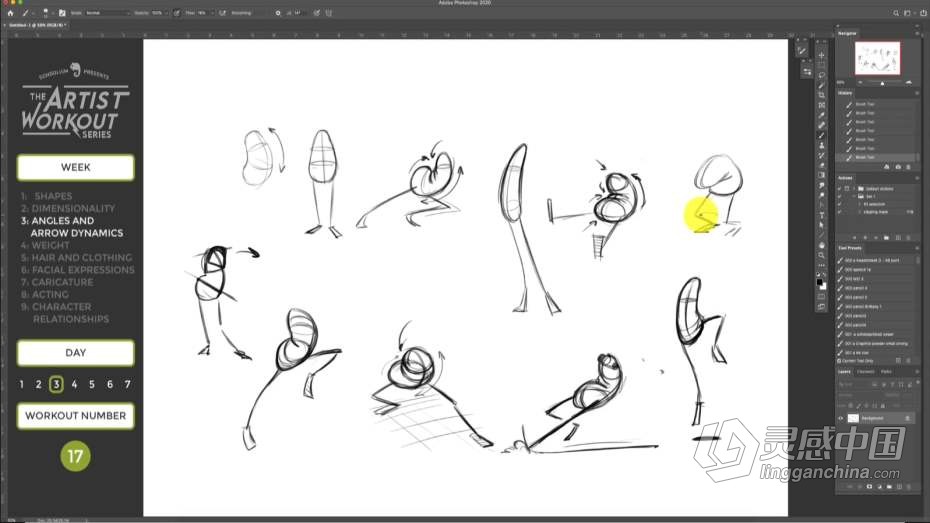Open the Brush Settings panel icon in options bar
930x523 pixels.
click(x=62, y=13)
